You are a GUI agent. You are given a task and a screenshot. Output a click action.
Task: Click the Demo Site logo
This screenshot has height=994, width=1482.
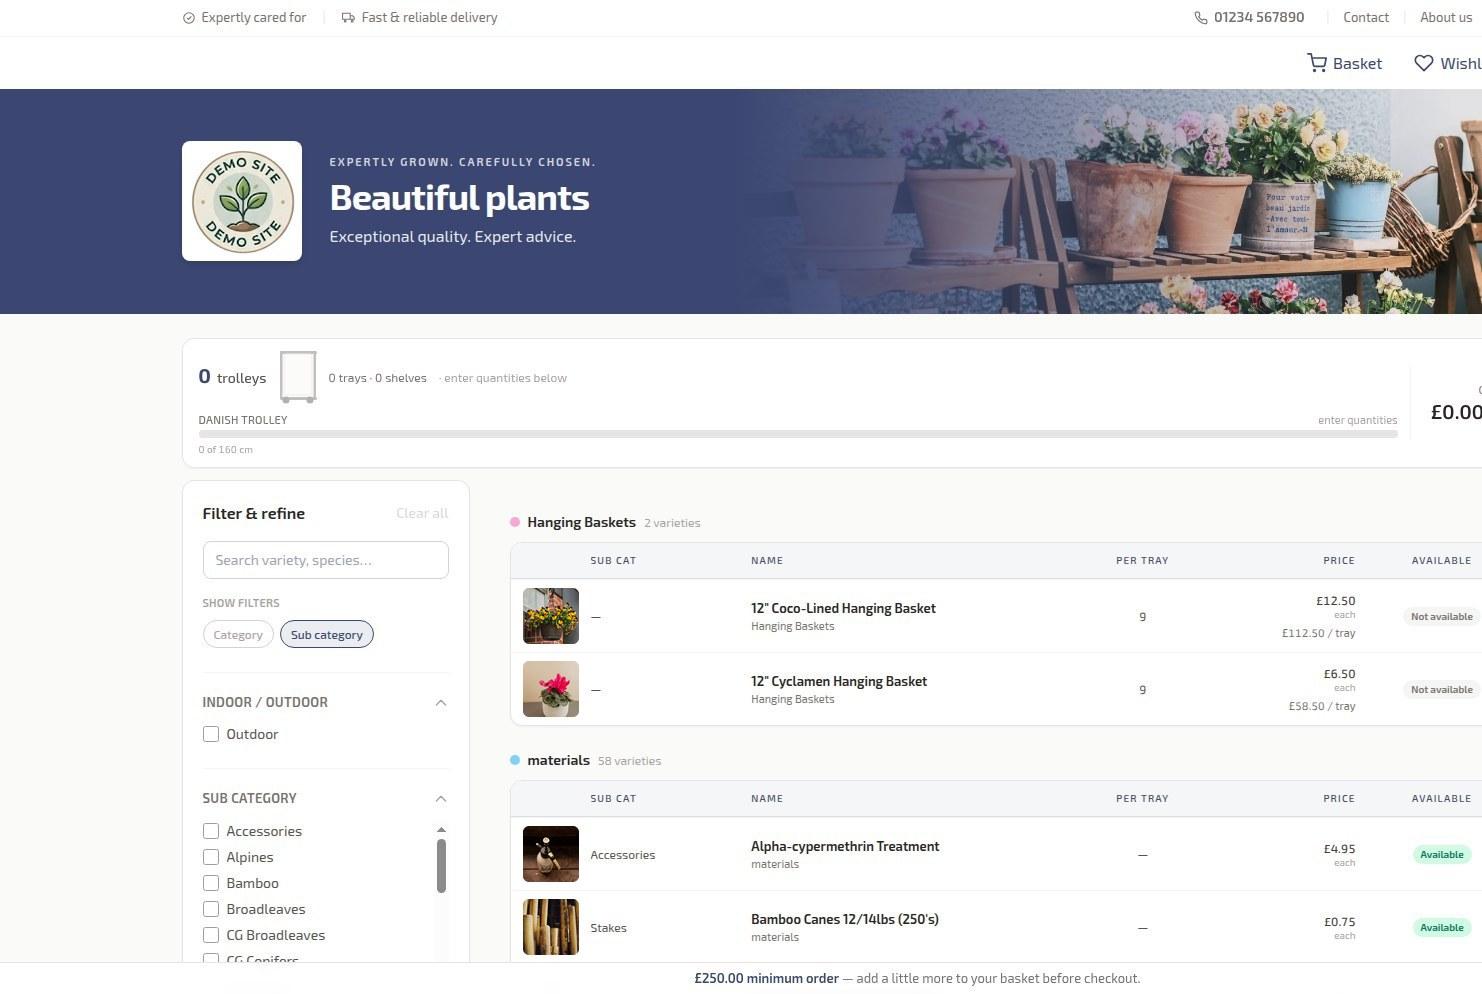click(242, 201)
